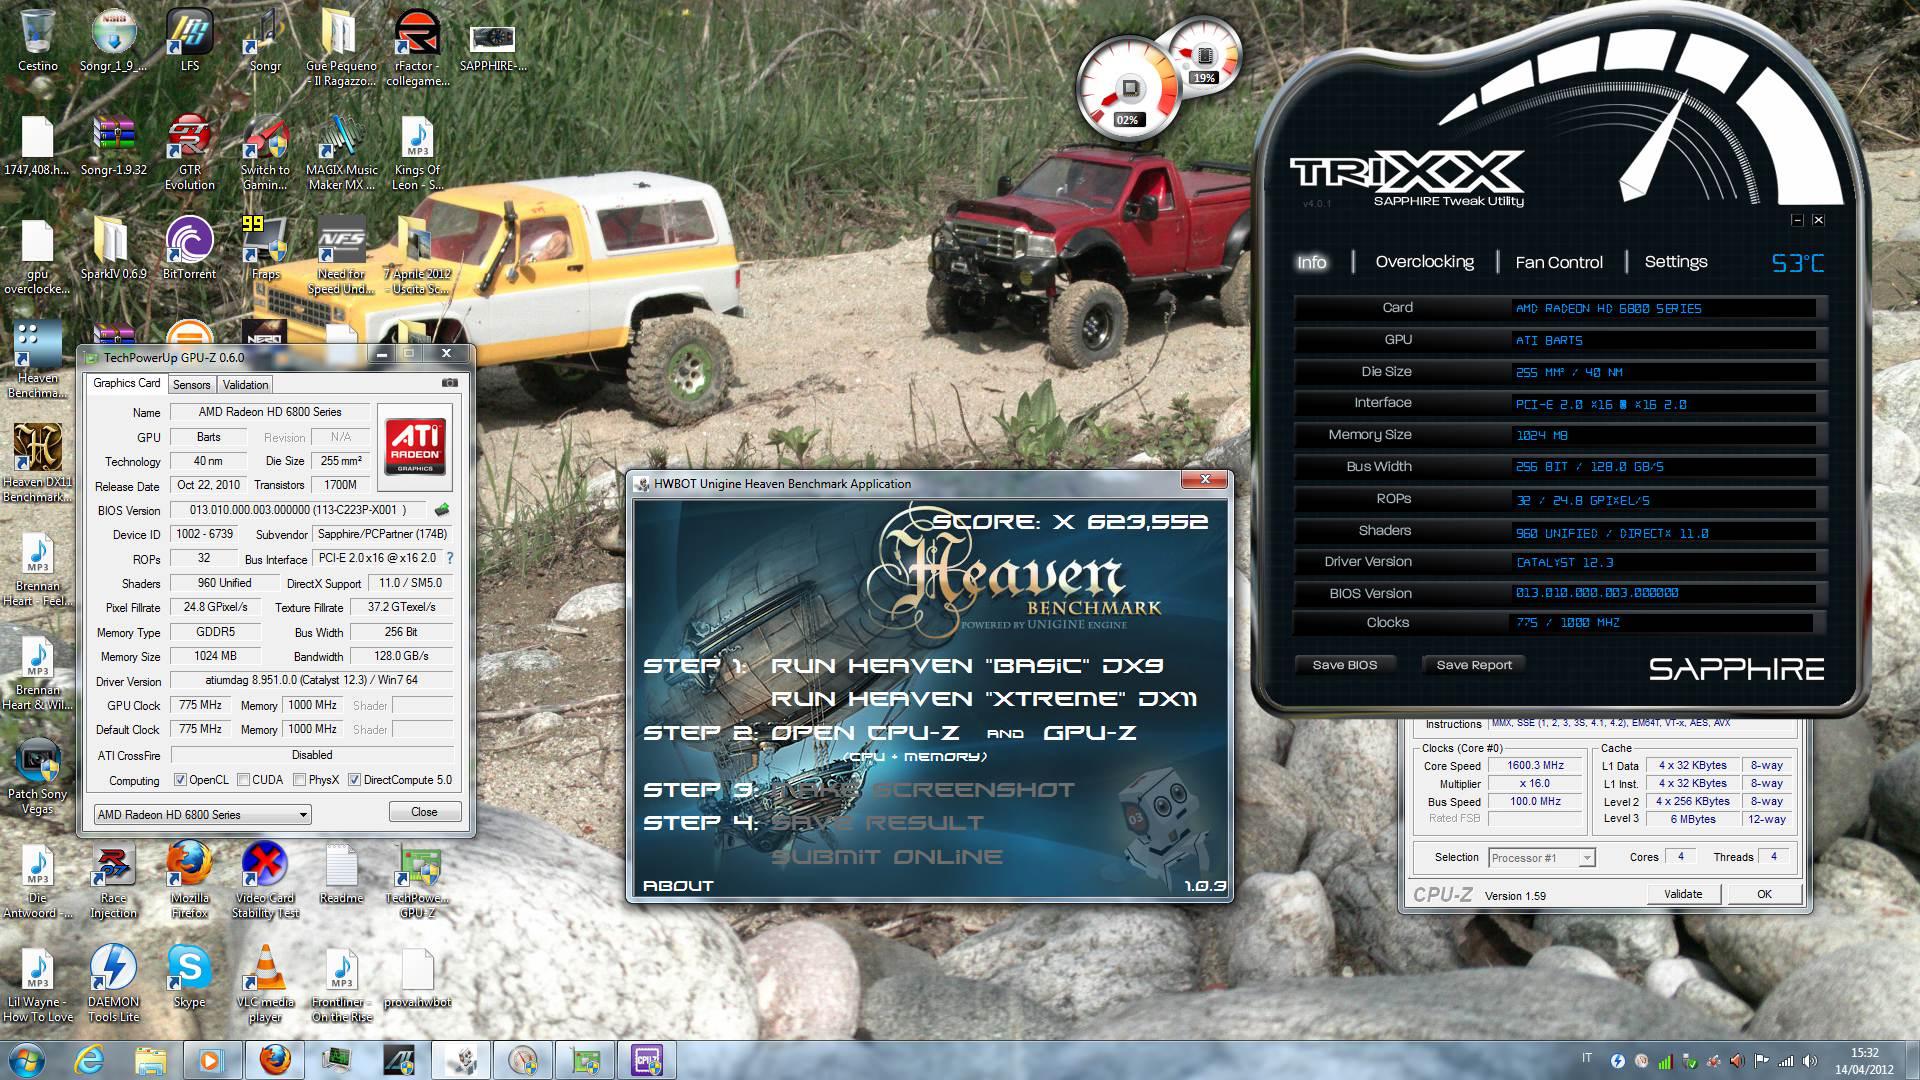1920x1080 pixels.
Task: Open Settings tab in TRIXX
Action: point(1676,262)
